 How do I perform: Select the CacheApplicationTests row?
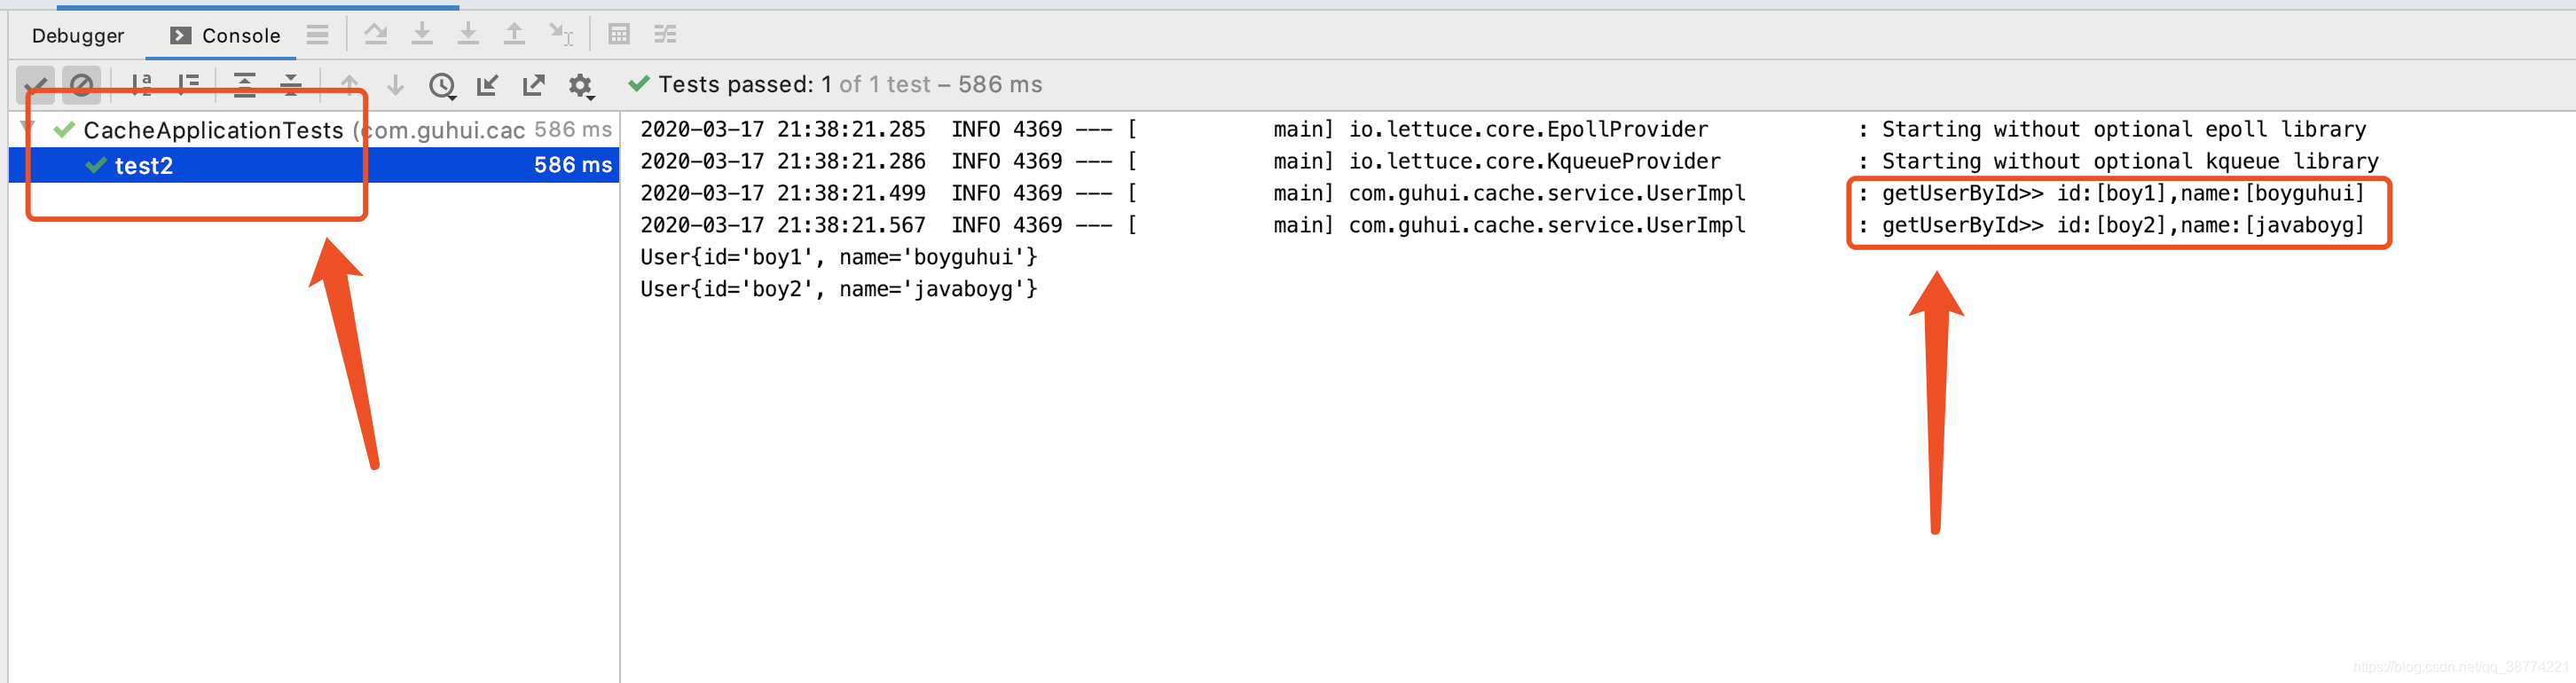tap(314, 130)
